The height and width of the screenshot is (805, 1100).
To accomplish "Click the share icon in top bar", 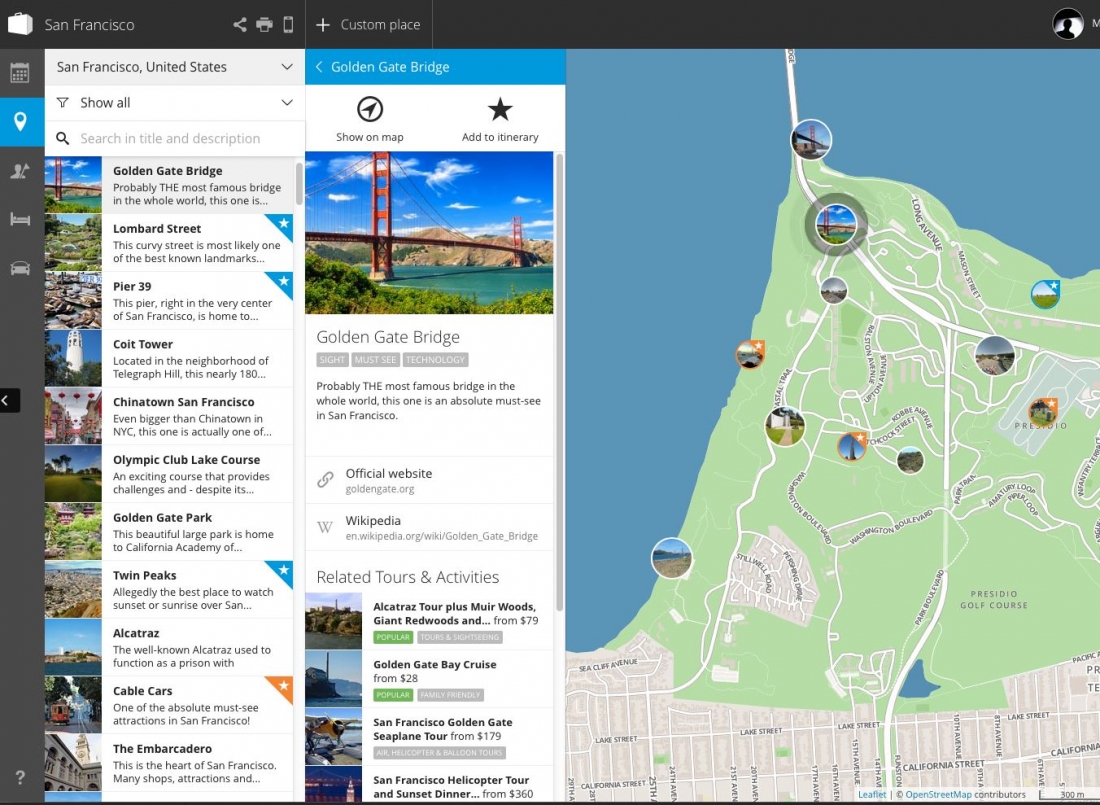I will 240,25.
